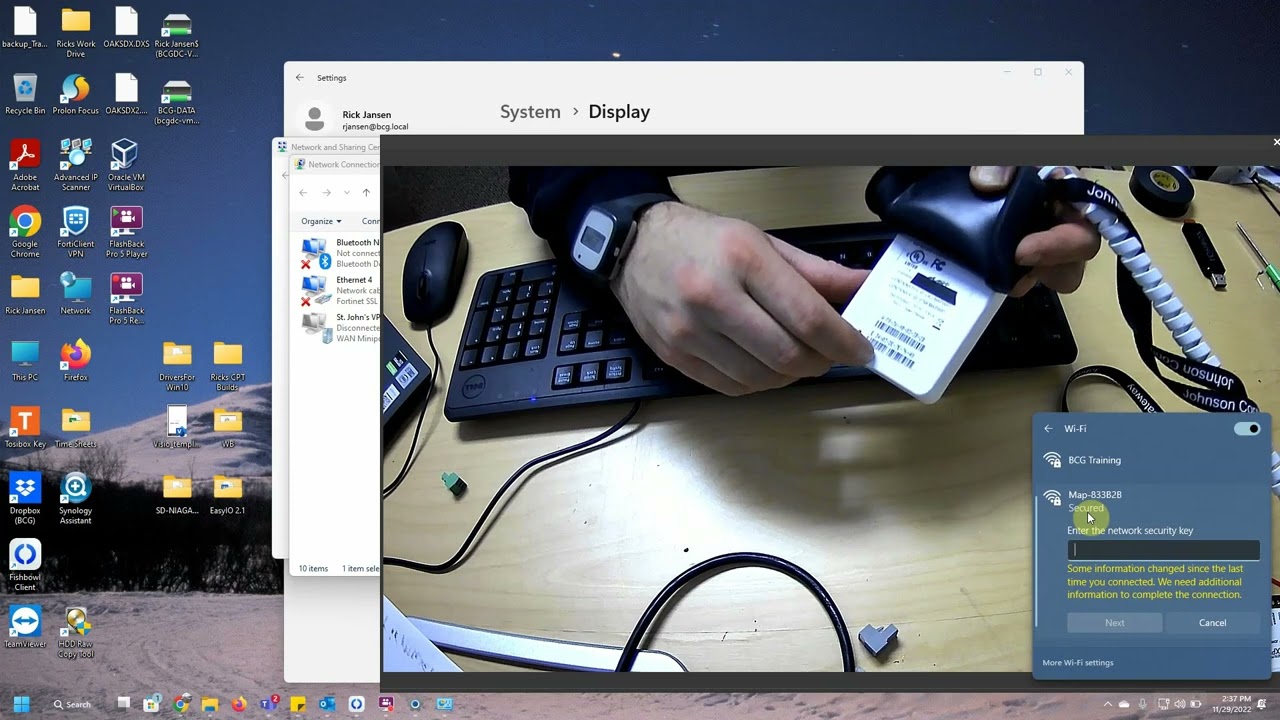Viewport: 1280px width, 720px height.
Task: Open the Recycle Bin desktop icon
Action: click(x=25, y=95)
